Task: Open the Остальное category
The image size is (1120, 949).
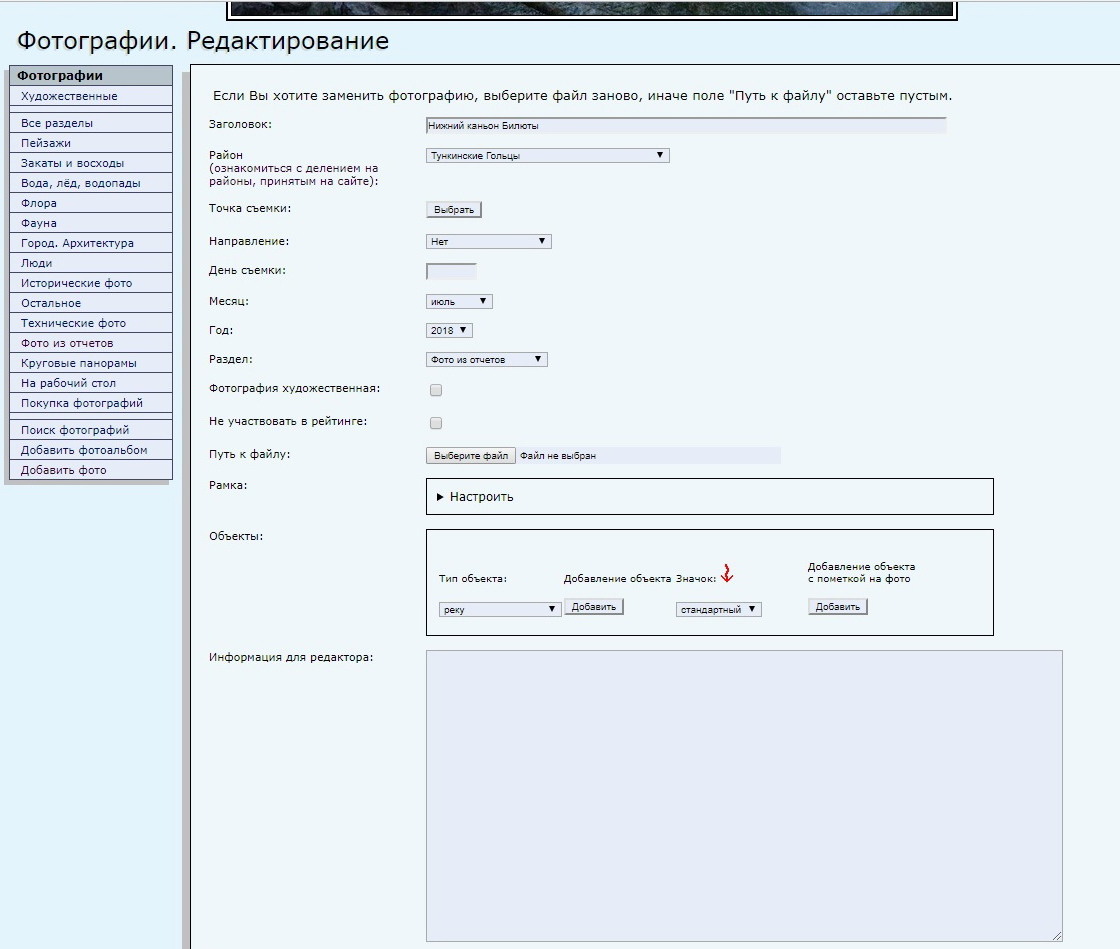Action: coord(91,303)
